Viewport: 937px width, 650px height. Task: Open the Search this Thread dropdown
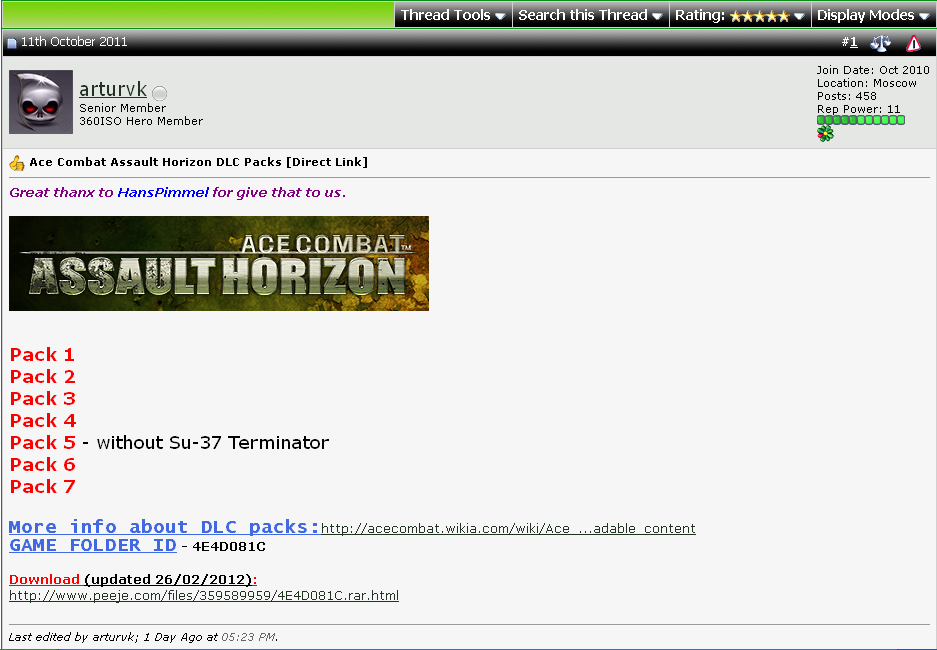590,15
